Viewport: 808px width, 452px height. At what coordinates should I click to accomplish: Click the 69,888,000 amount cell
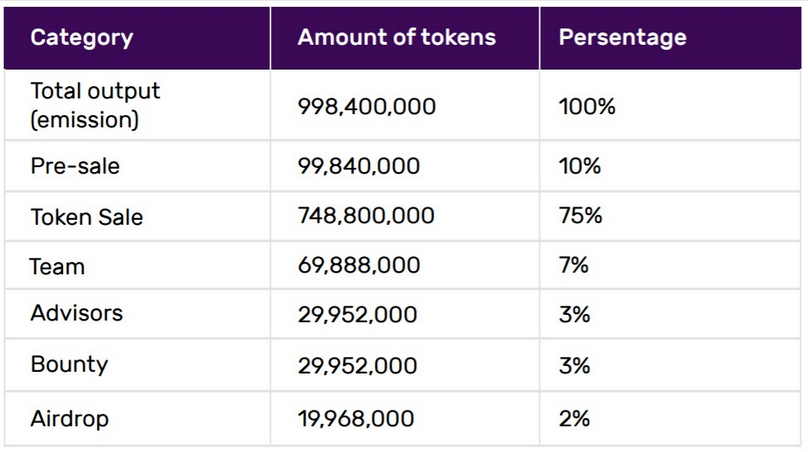click(359, 267)
